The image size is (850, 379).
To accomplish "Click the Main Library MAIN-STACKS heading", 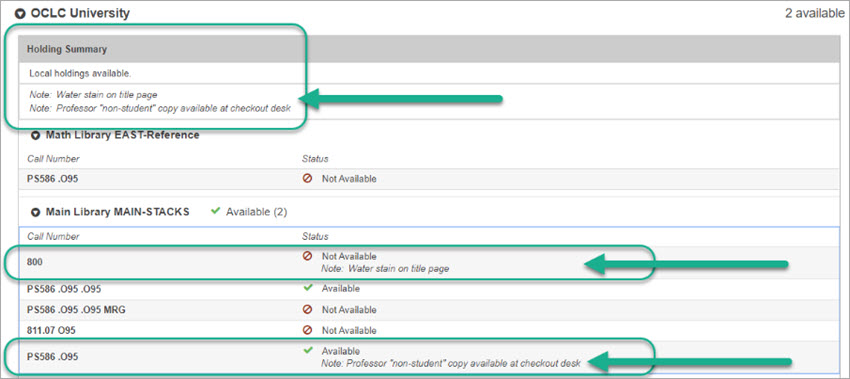I will click(x=118, y=212).
